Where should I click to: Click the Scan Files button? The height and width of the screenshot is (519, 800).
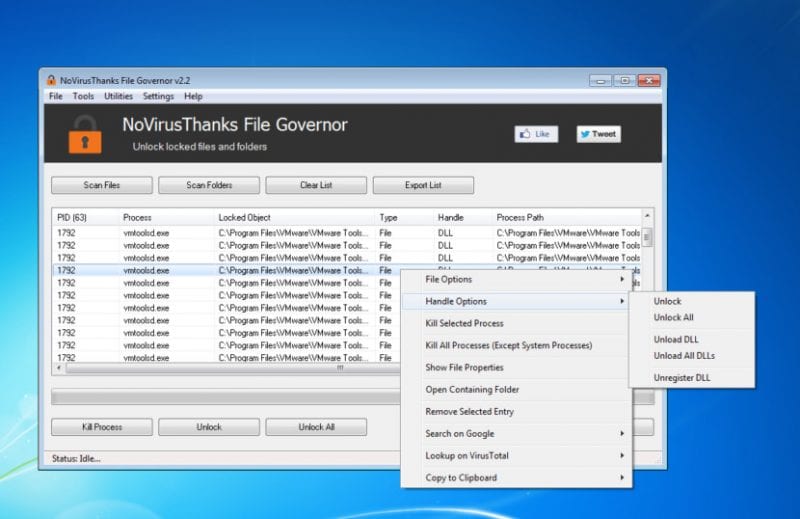point(102,185)
